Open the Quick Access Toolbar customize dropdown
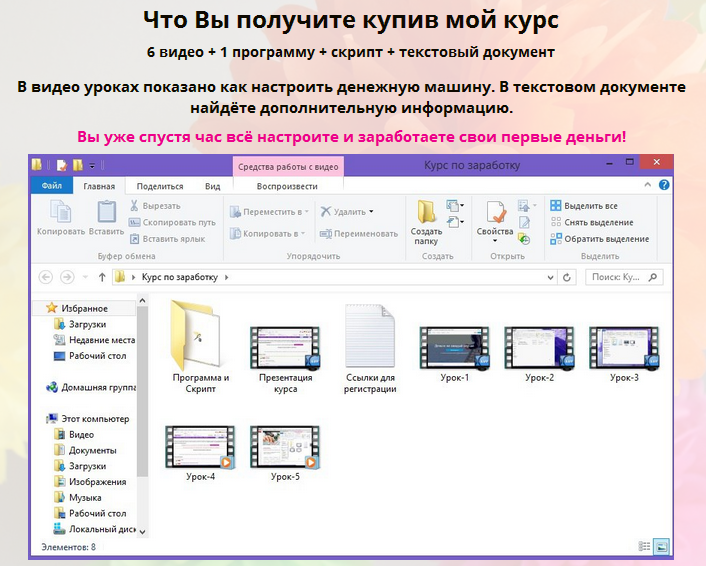 pyautogui.click(x=92, y=166)
